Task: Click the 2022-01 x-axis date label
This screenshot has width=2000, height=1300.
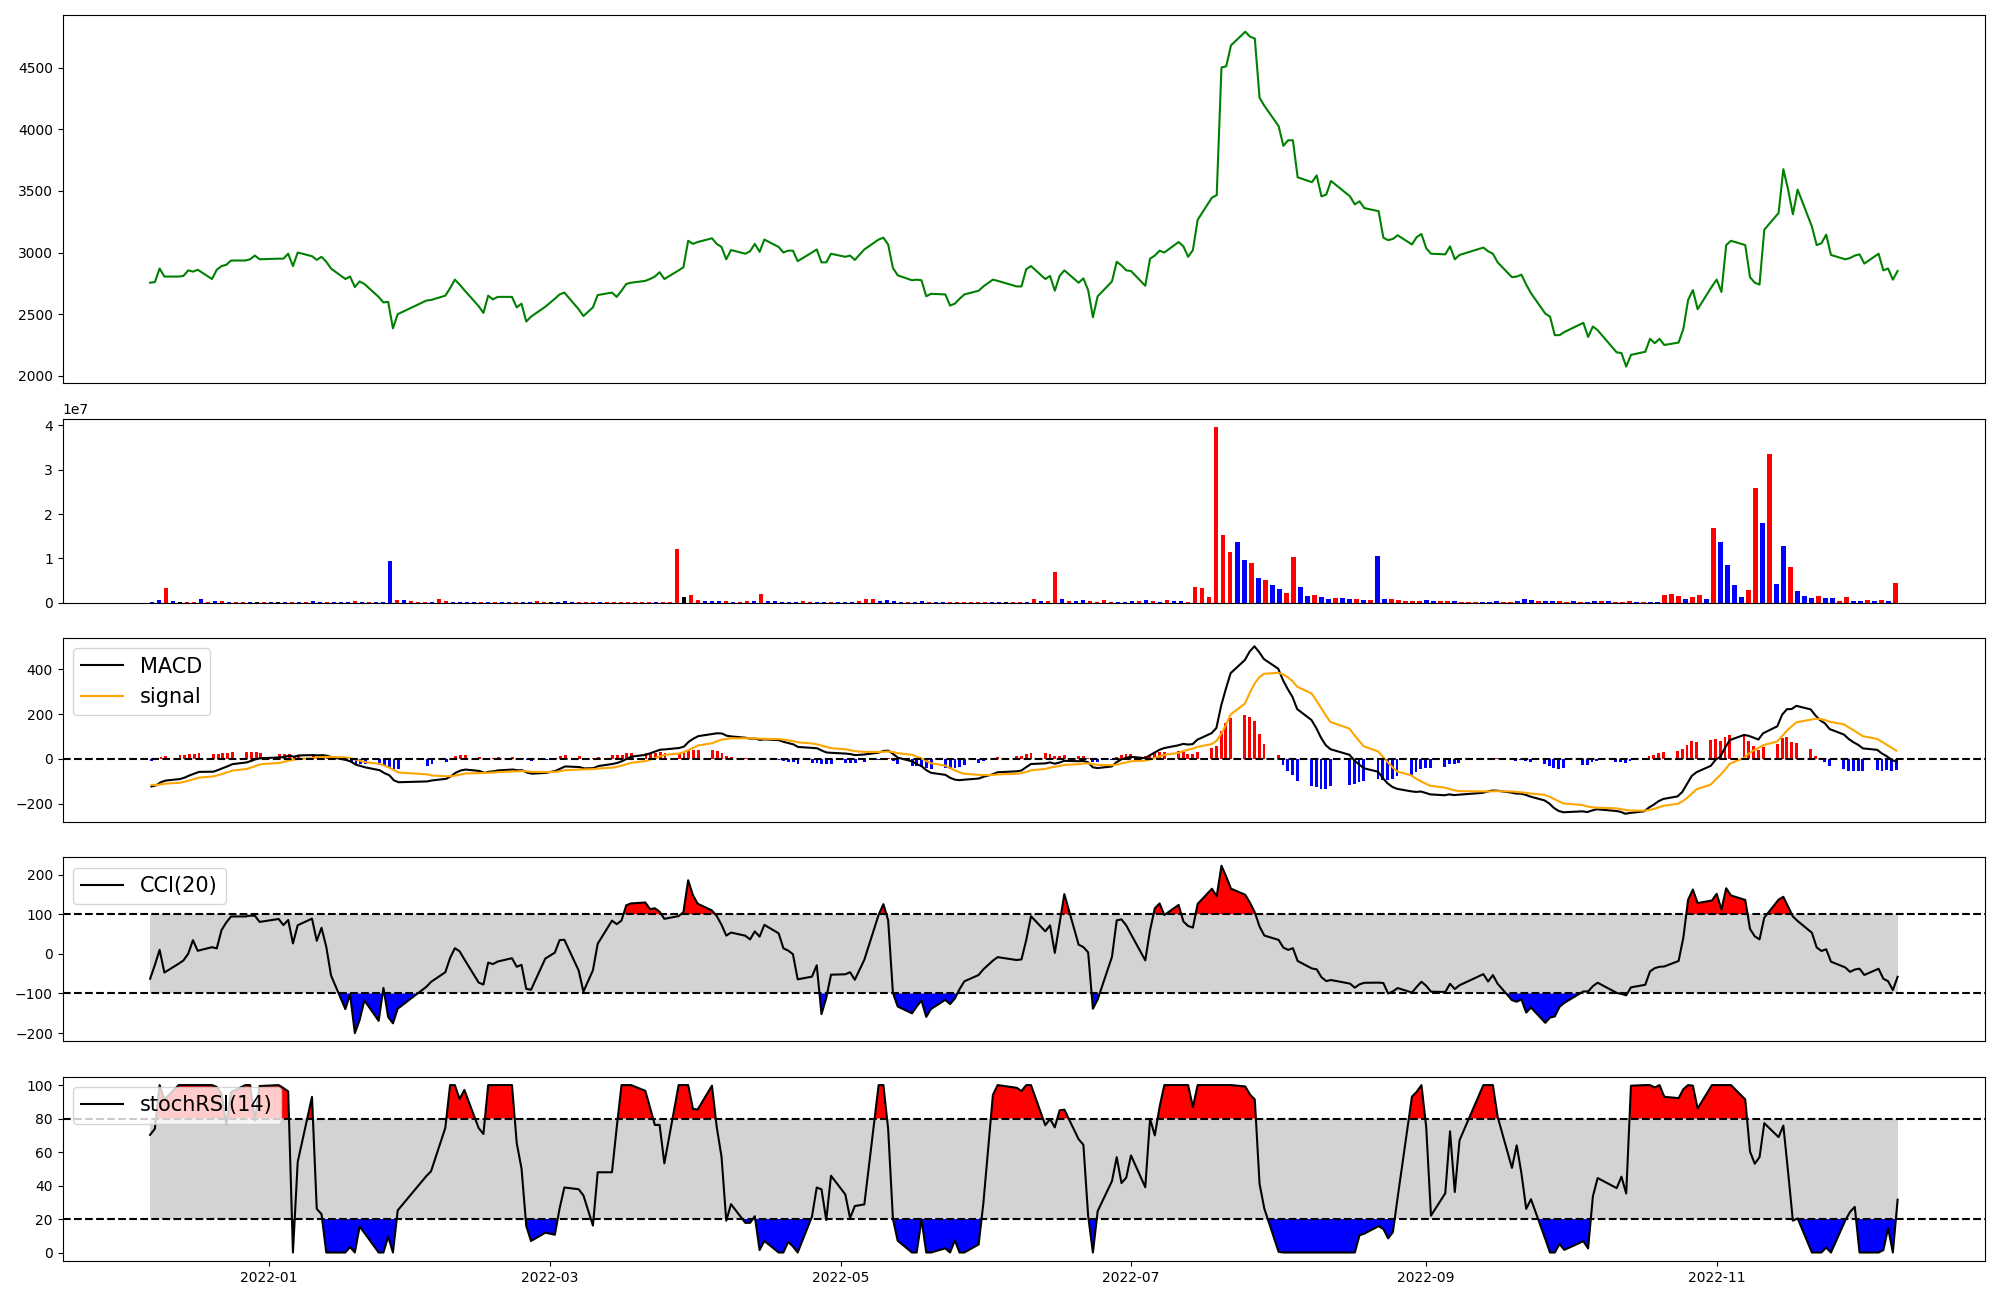Action: pyautogui.click(x=269, y=1277)
